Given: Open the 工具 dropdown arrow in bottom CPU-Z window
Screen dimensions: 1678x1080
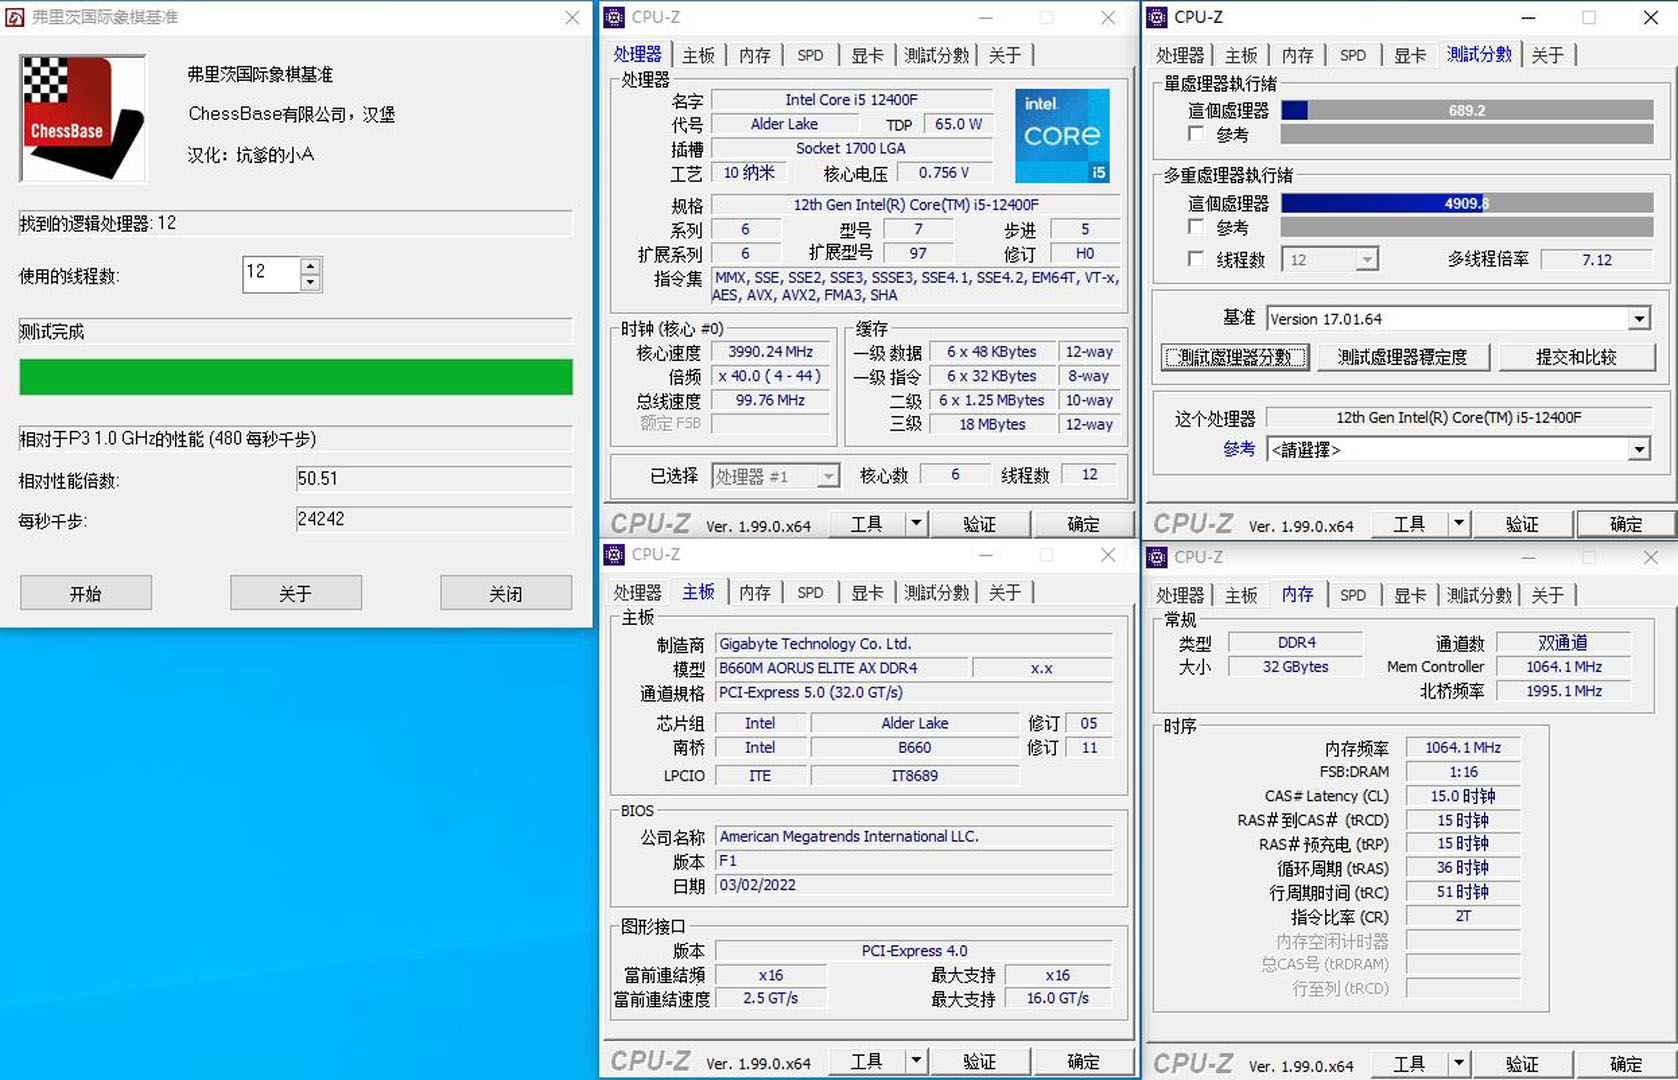Looking at the screenshot, I should (x=915, y=1060).
